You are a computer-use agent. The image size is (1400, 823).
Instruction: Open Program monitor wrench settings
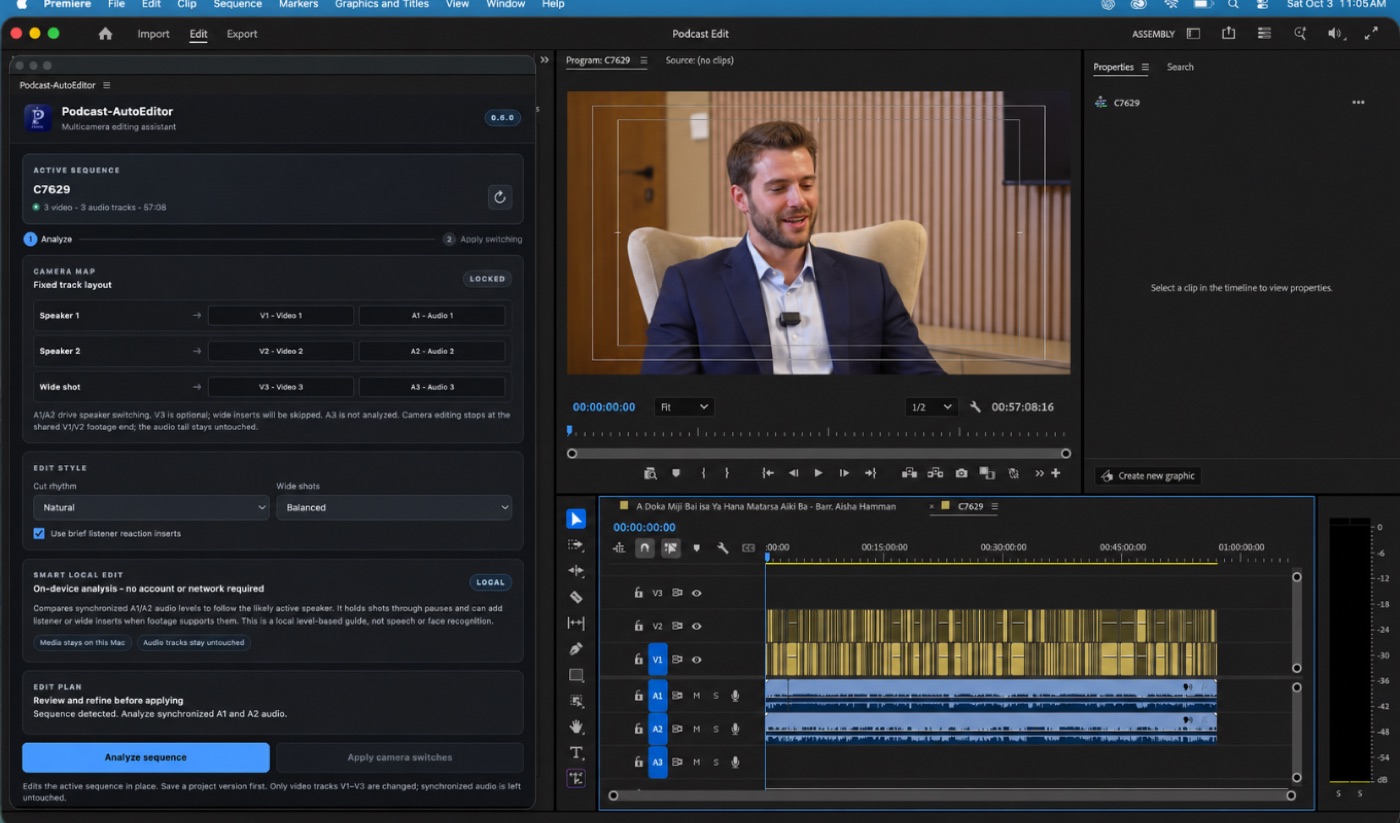pos(976,407)
